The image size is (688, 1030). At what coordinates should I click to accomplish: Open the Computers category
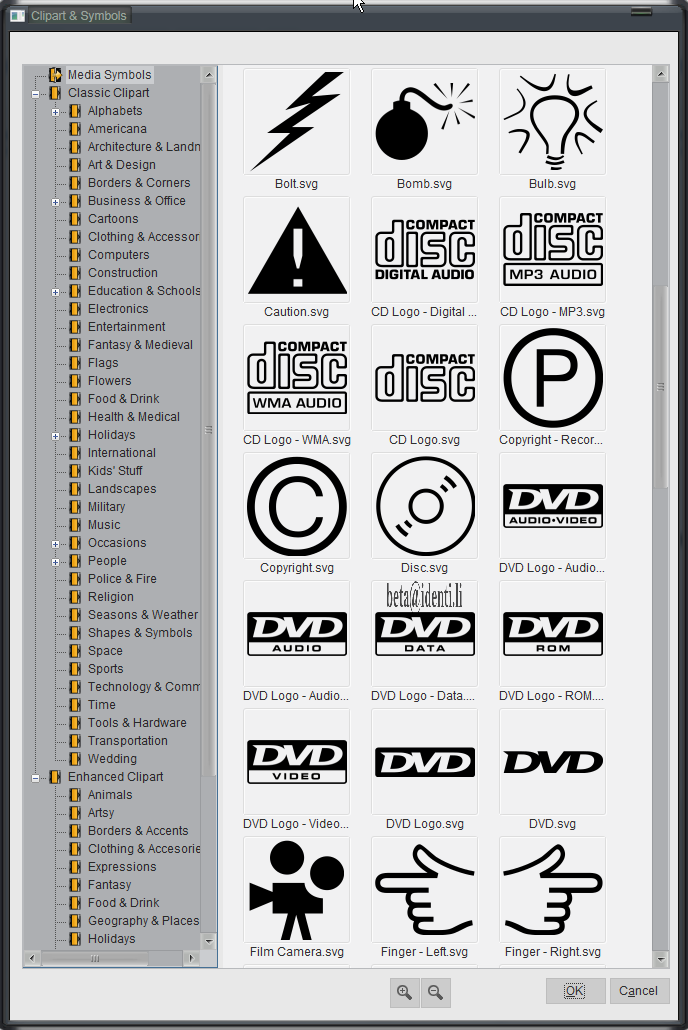pos(118,255)
